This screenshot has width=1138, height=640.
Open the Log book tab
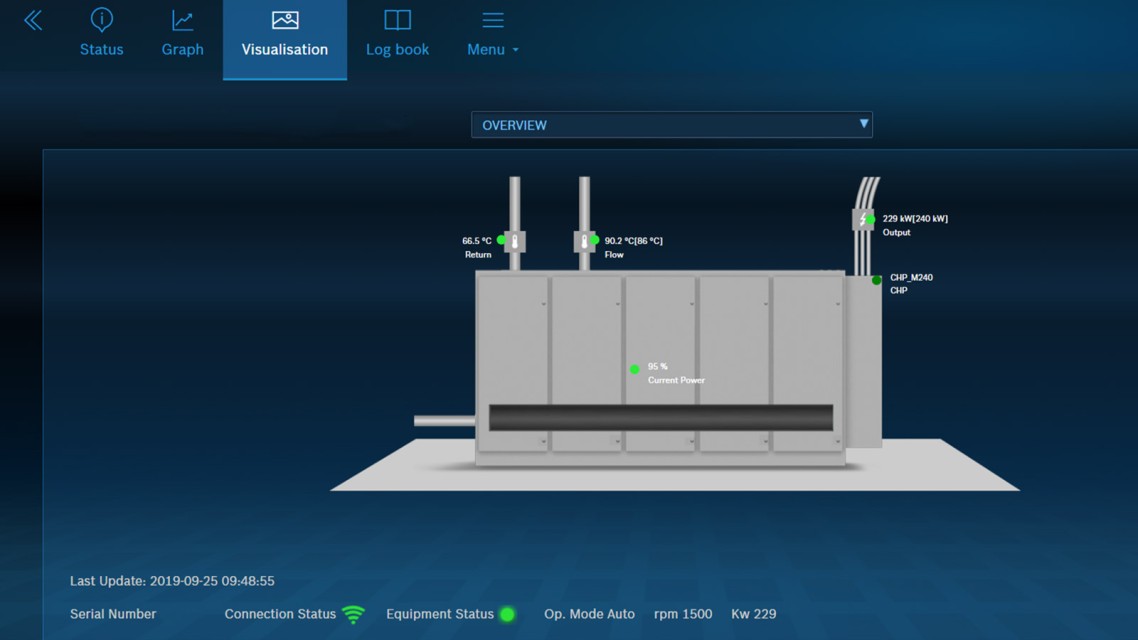[397, 34]
